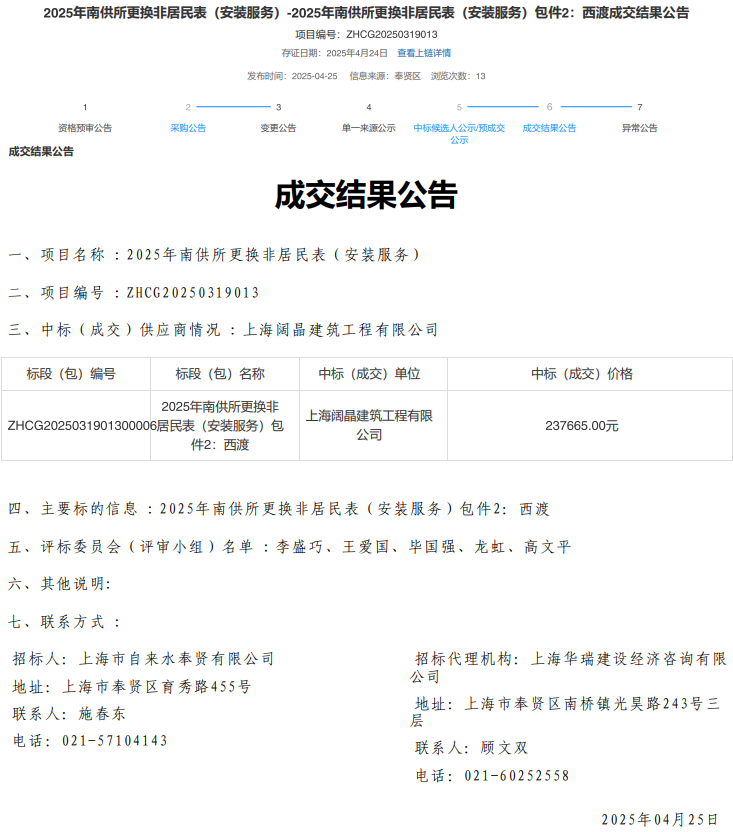
Task: Click the agency phone 021-60252558
Action: click(x=517, y=776)
